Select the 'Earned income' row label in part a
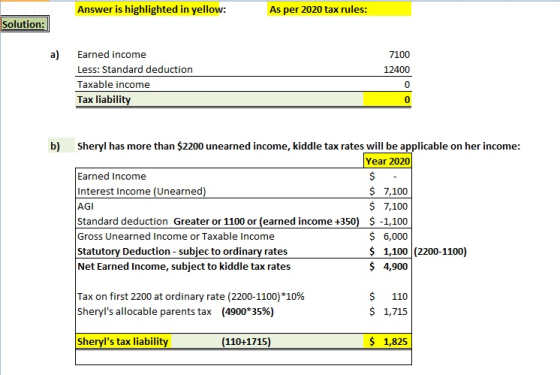 point(111,55)
